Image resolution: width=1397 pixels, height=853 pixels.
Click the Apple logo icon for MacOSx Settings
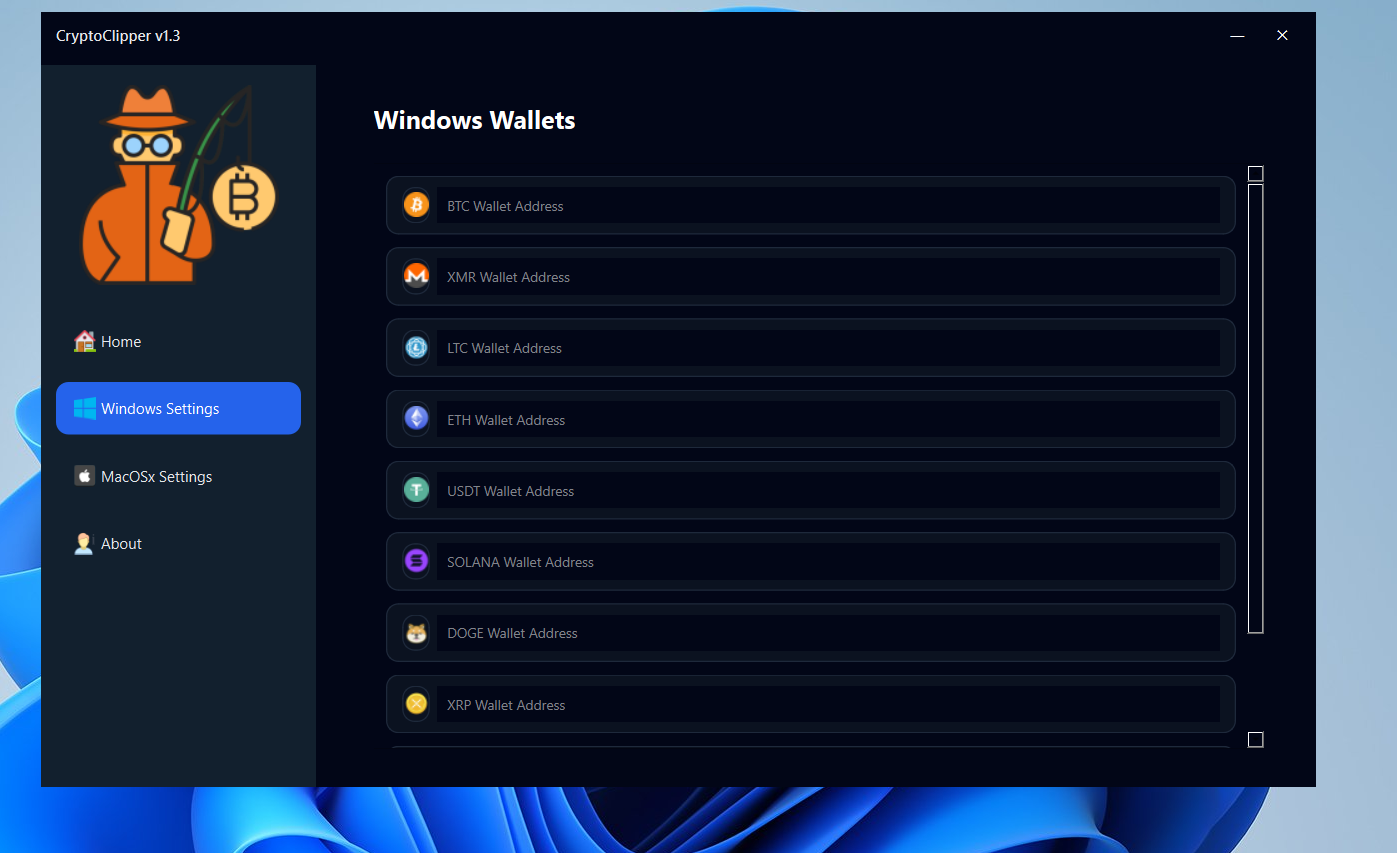click(x=84, y=476)
